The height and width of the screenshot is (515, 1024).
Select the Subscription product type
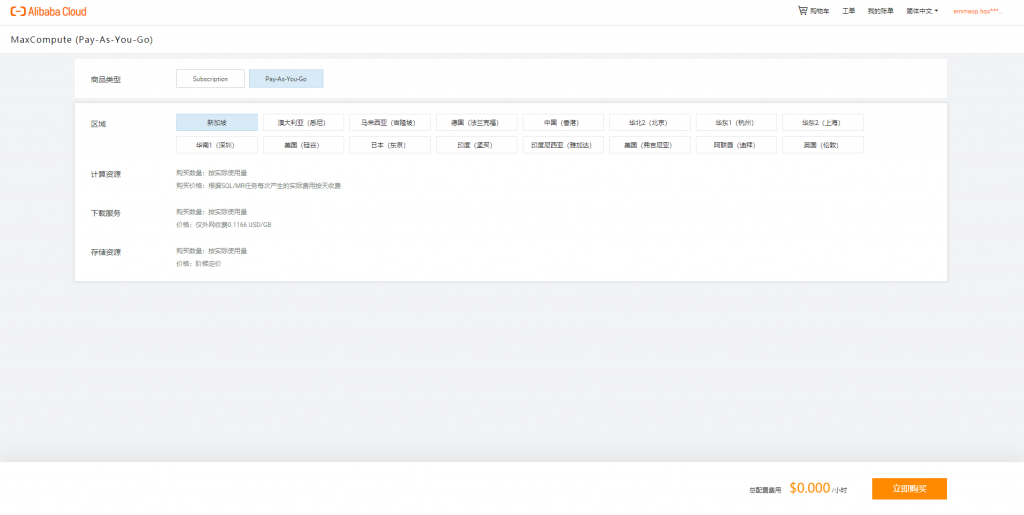pyautogui.click(x=210, y=78)
